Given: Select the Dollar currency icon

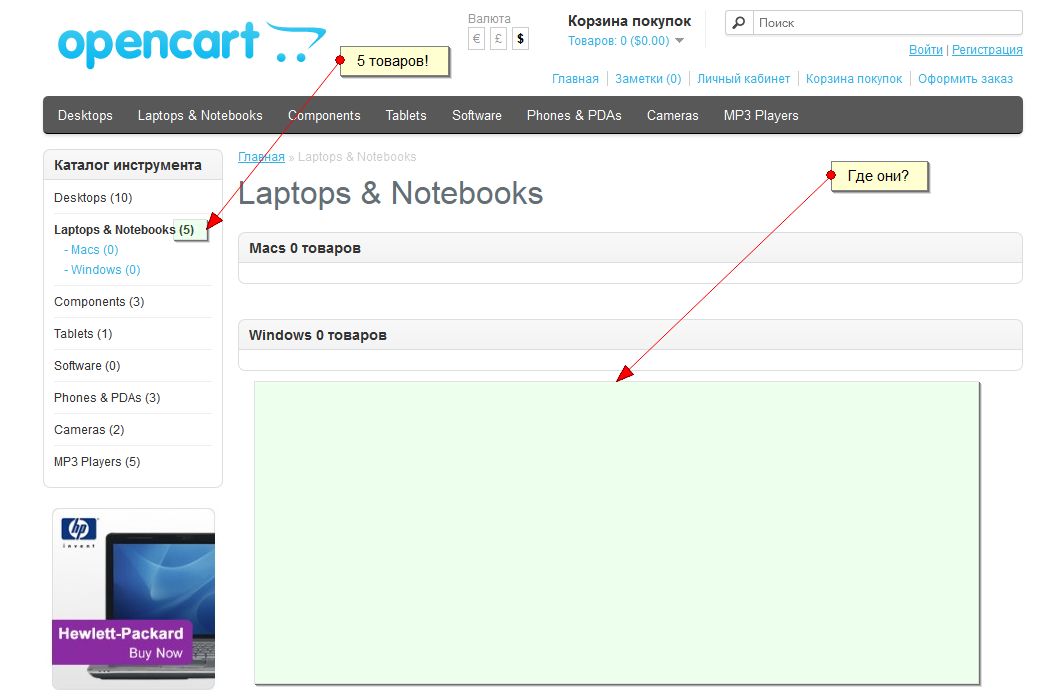Looking at the screenshot, I should coord(521,39).
